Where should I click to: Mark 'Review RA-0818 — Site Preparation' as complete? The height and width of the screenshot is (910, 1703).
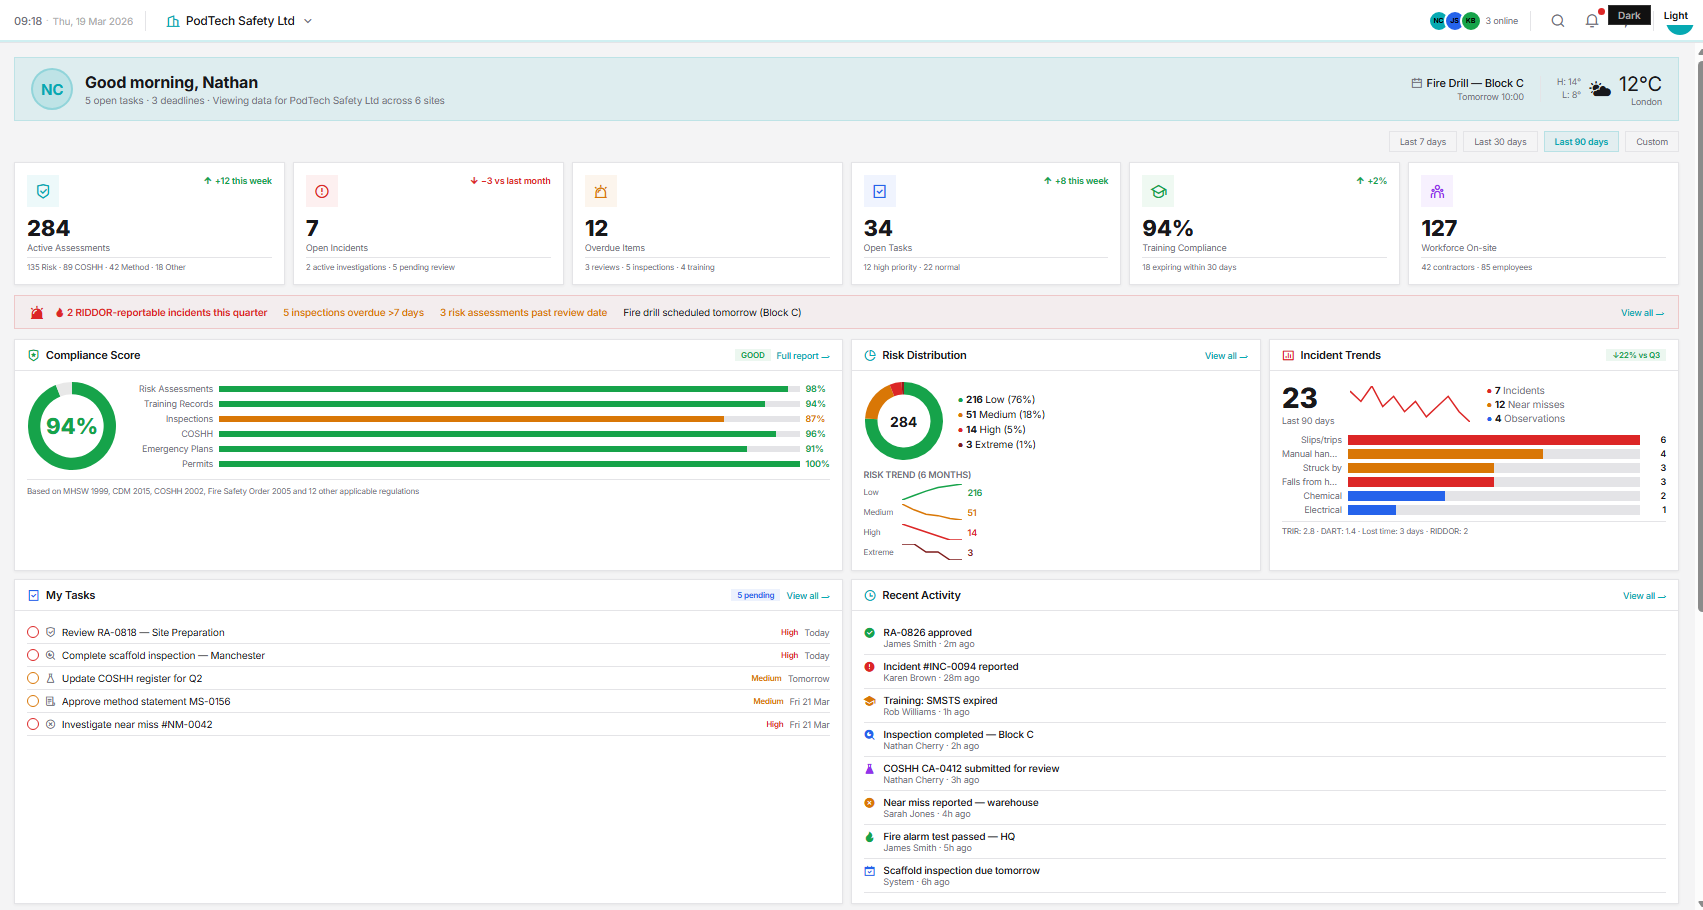click(x=33, y=632)
